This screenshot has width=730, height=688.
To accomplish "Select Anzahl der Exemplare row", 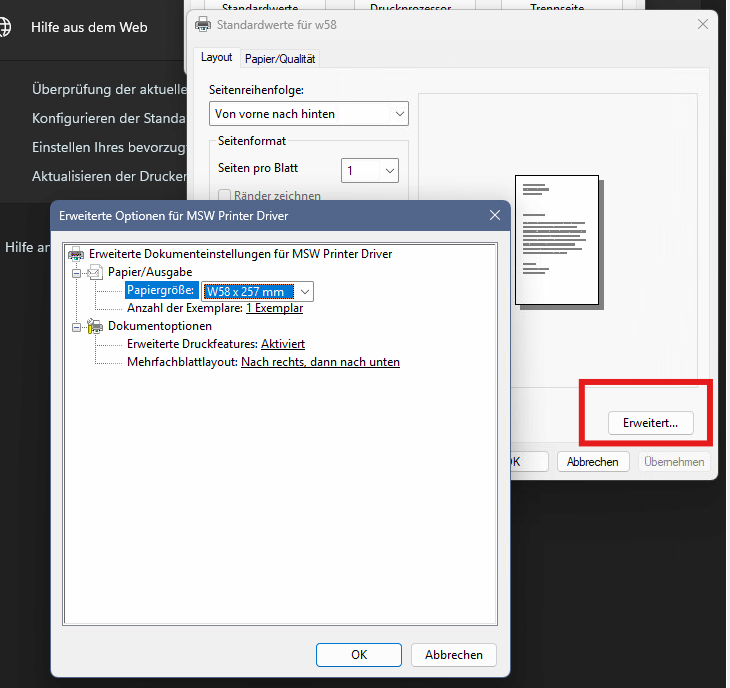I will [215, 308].
